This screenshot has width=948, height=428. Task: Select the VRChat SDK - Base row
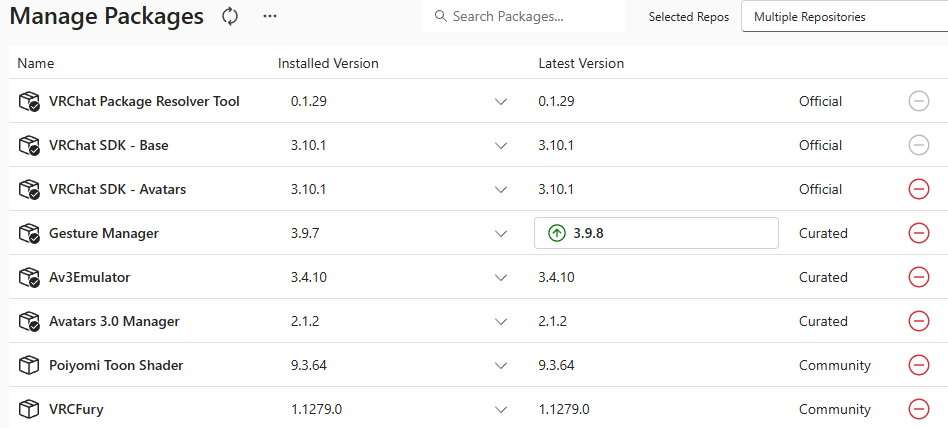click(x=109, y=145)
